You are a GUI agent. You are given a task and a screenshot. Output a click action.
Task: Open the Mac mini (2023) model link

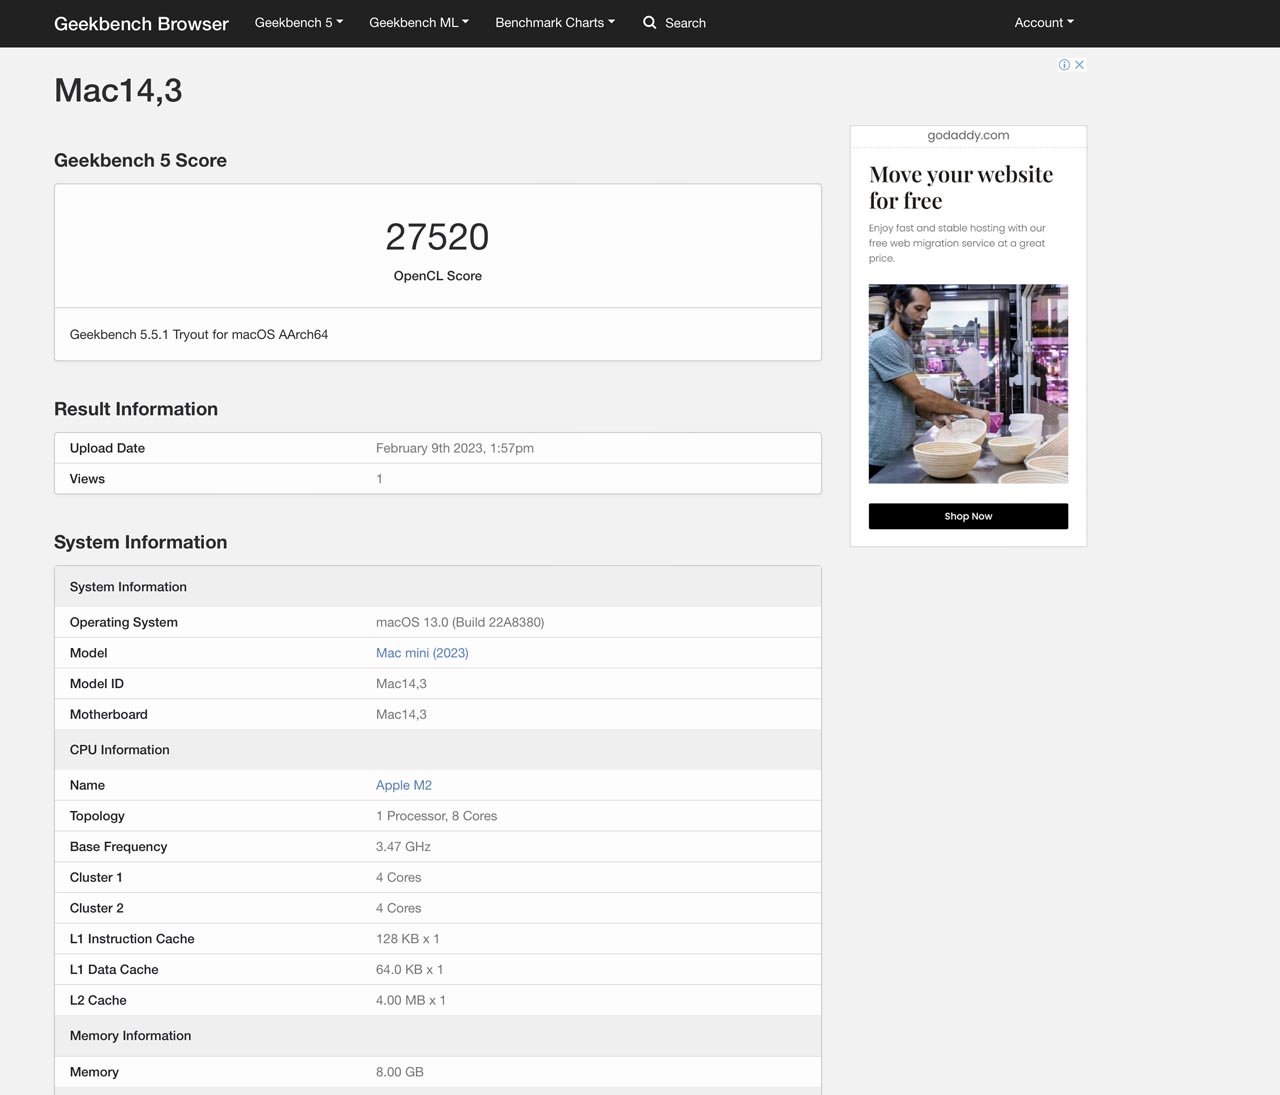(422, 653)
